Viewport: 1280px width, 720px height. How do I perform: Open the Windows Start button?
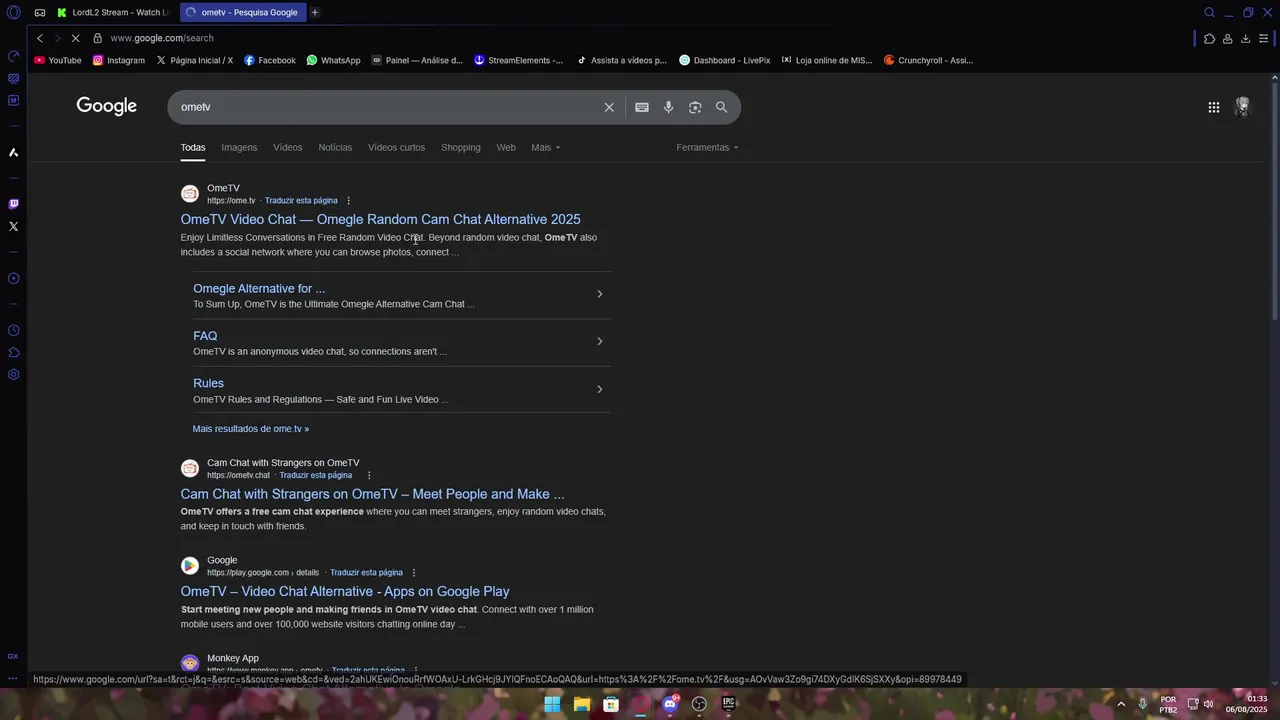pos(552,704)
